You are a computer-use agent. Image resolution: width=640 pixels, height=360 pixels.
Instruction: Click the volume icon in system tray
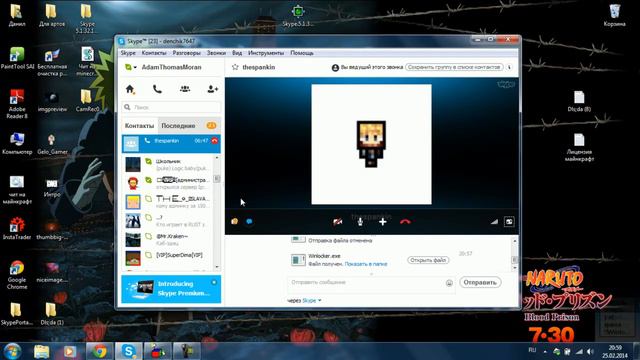click(590, 351)
